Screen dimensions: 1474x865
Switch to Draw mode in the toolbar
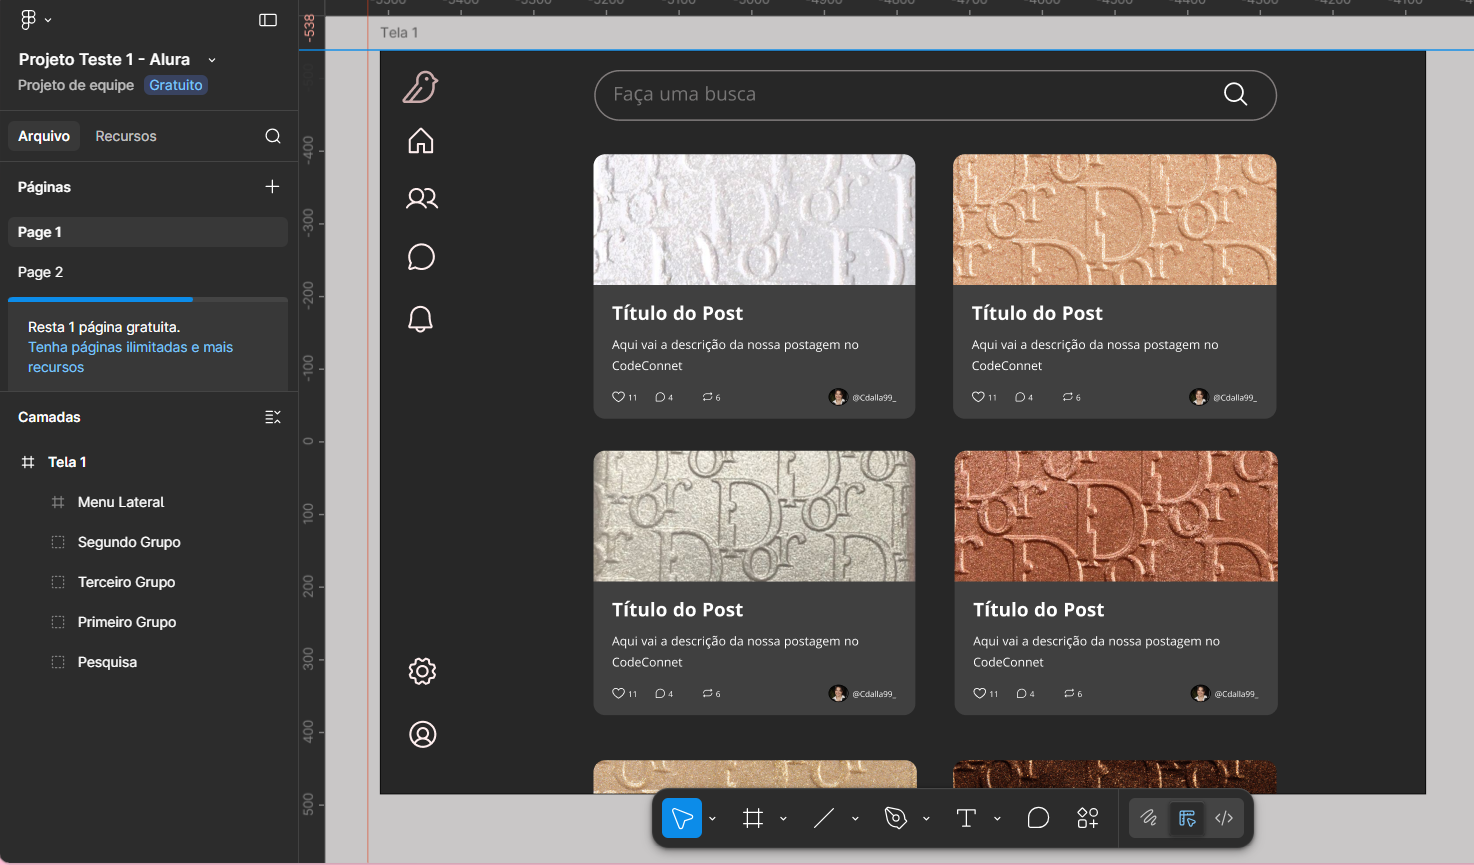coord(1149,819)
